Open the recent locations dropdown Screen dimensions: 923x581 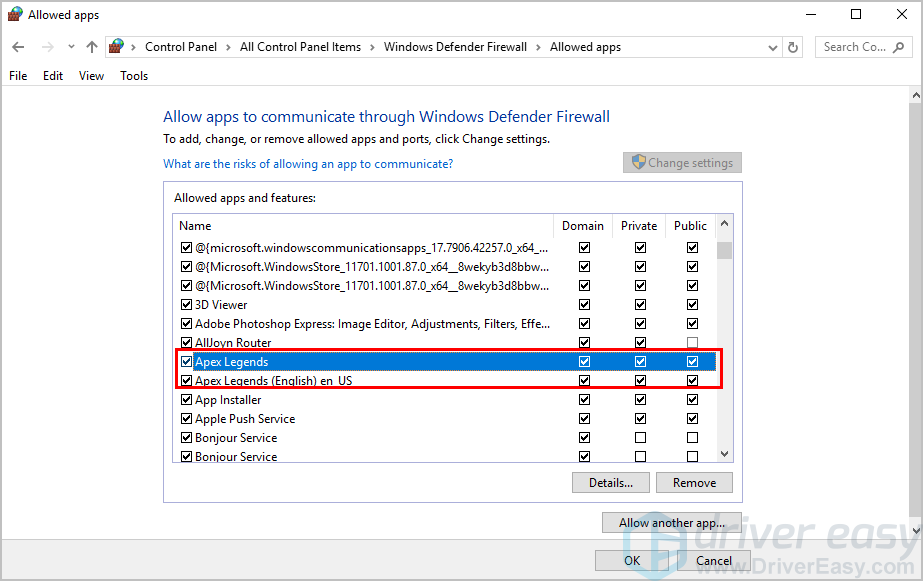(x=71, y=47)
